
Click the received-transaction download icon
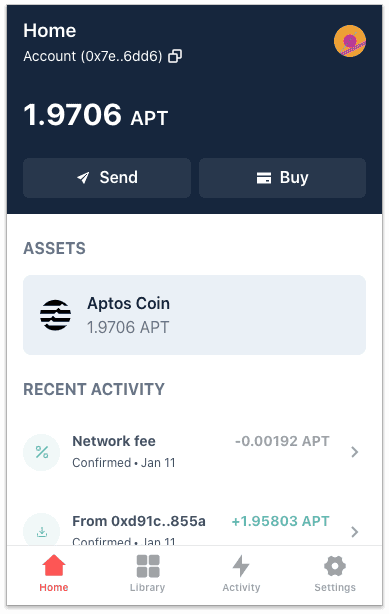click(42, 531)
